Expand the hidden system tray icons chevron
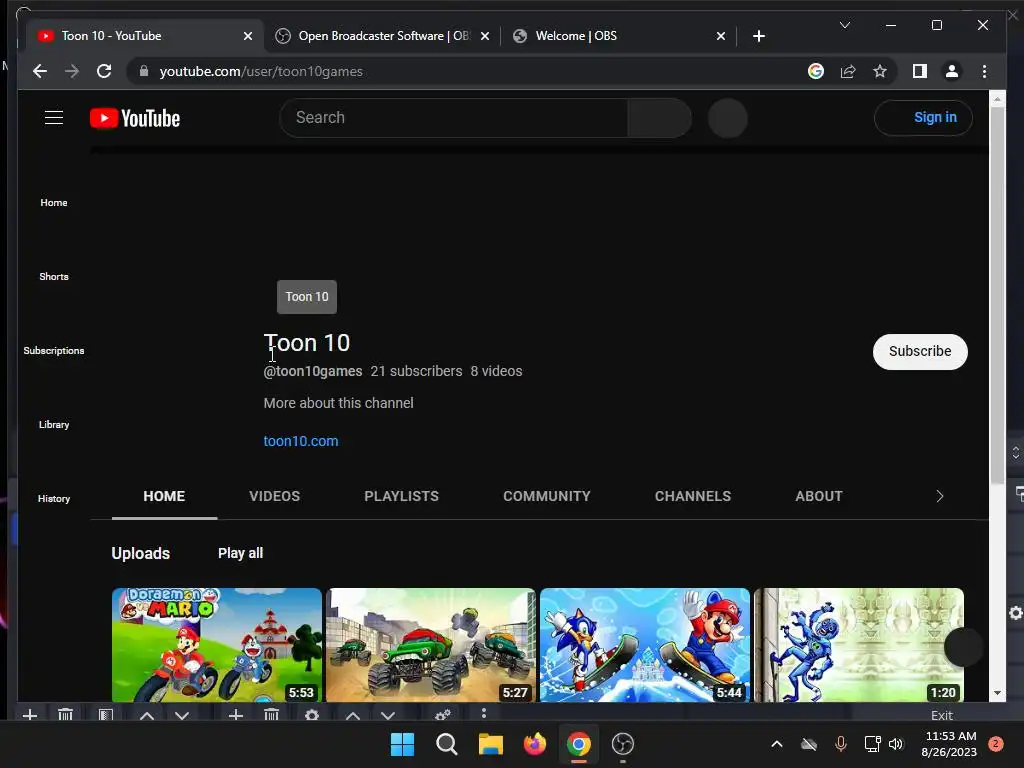 (776, 744)
